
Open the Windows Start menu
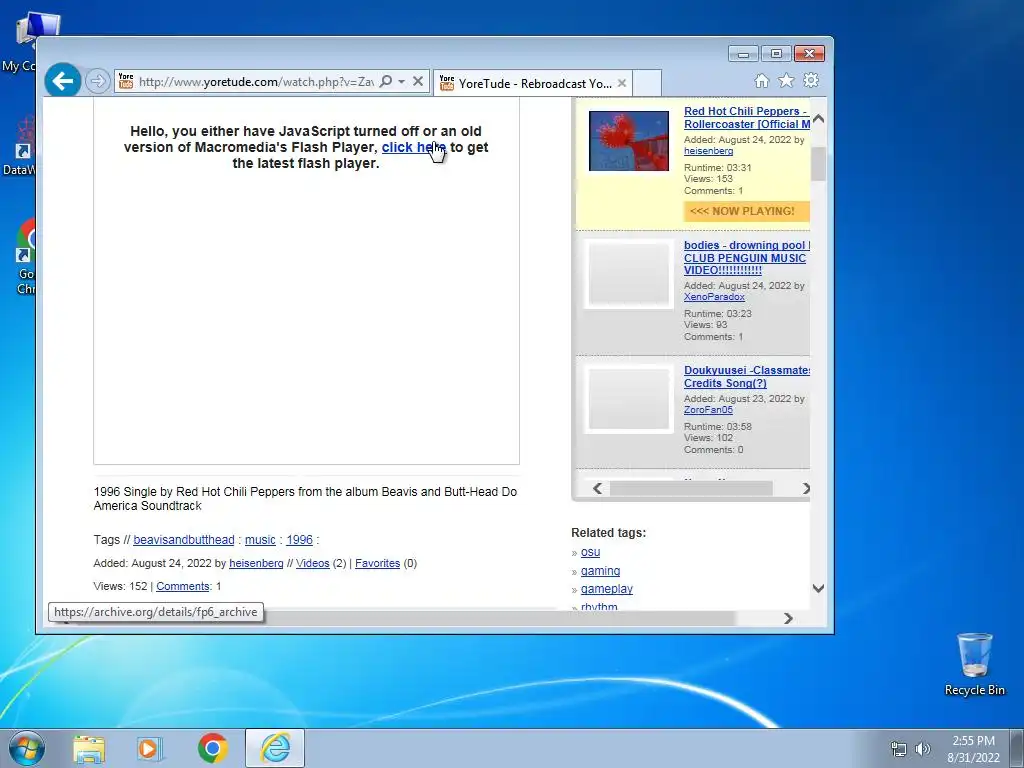pos(27,748)
